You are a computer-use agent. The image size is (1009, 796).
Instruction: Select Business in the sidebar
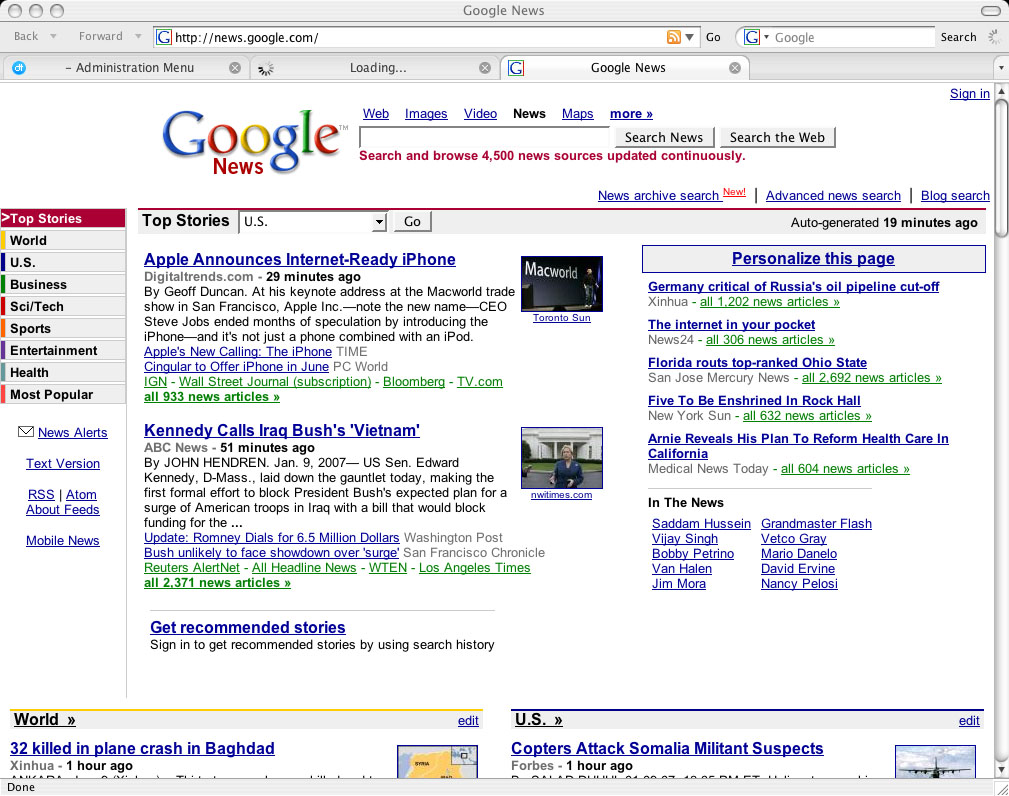pos(63,284)
